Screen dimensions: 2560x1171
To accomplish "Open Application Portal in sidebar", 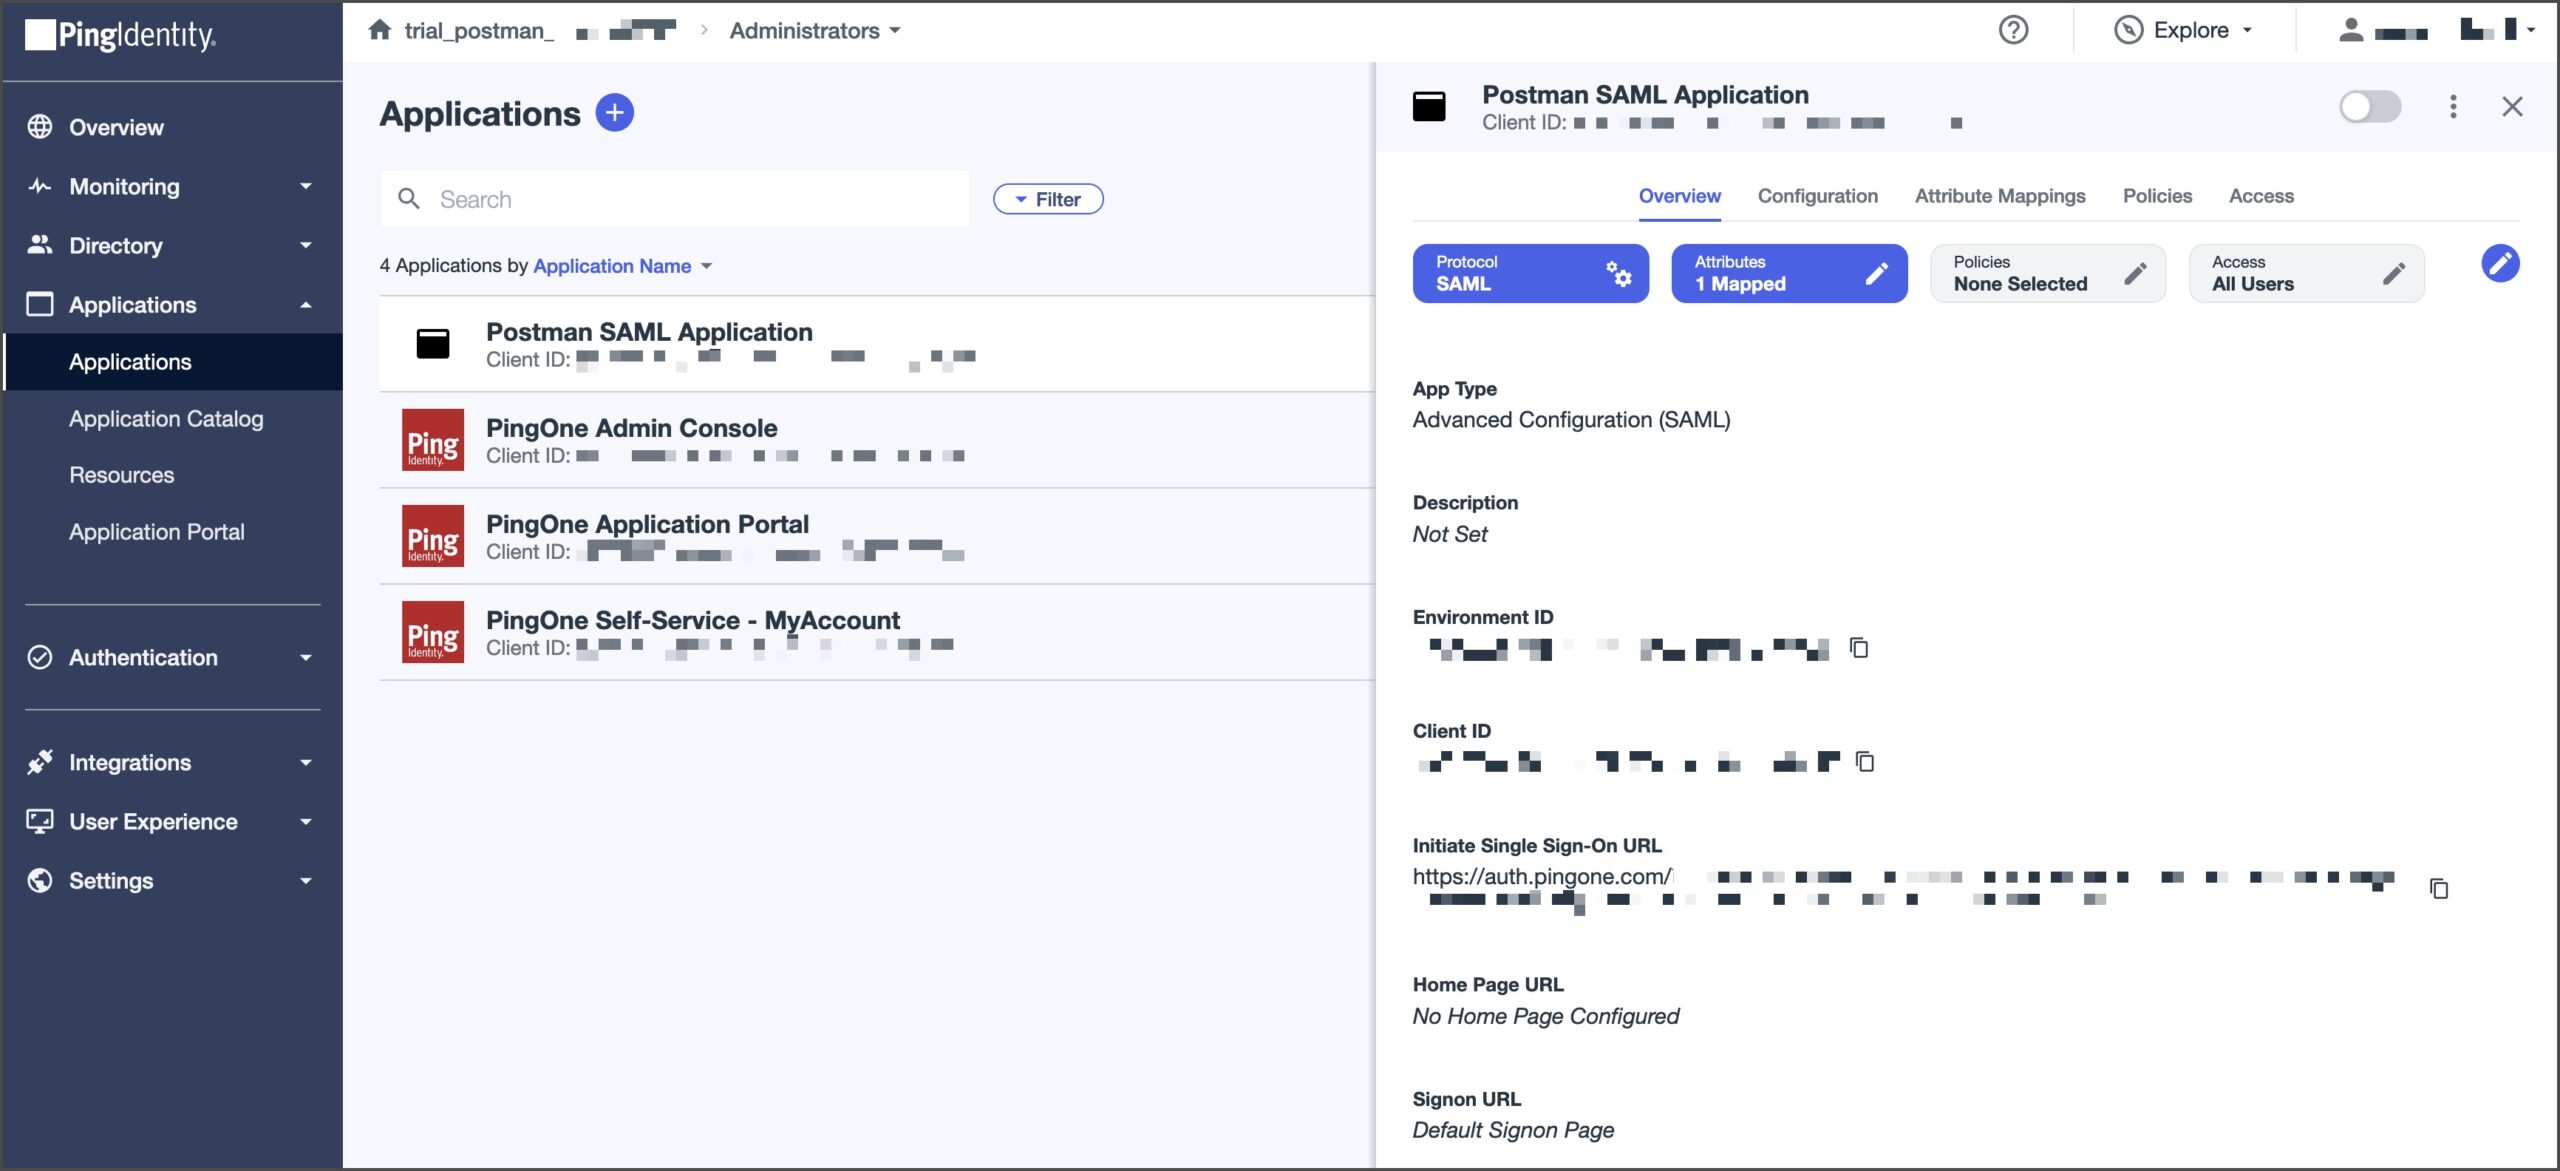I will coord(156,531).
